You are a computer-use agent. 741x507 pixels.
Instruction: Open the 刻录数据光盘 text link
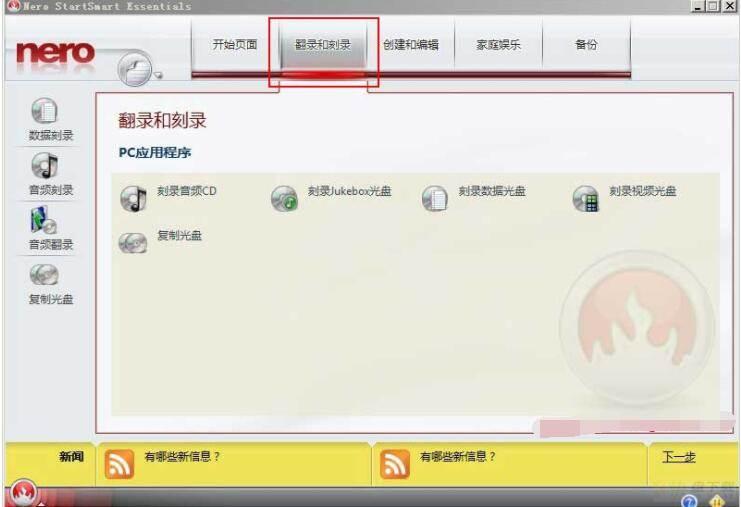pyautogui.click(x=492, y=191)
